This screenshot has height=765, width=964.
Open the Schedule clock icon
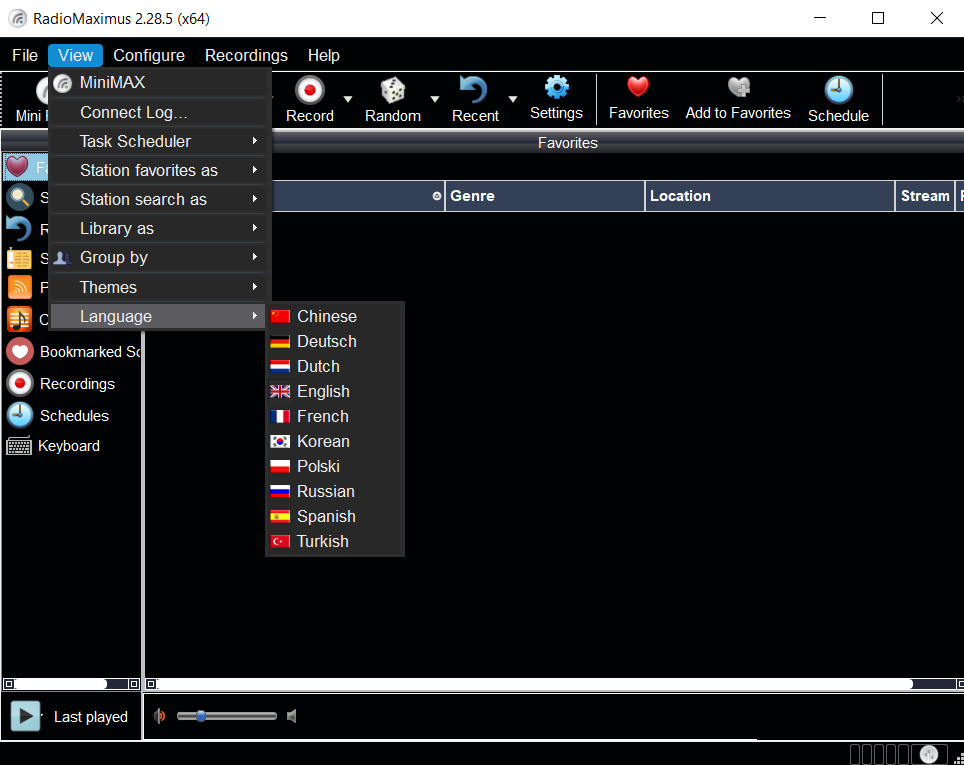coord(838,90)
